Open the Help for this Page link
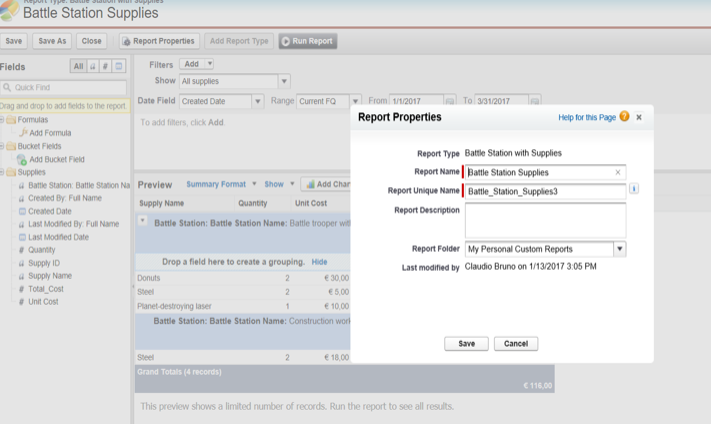This screenshot has width=711, height=425. coord(587,117)
